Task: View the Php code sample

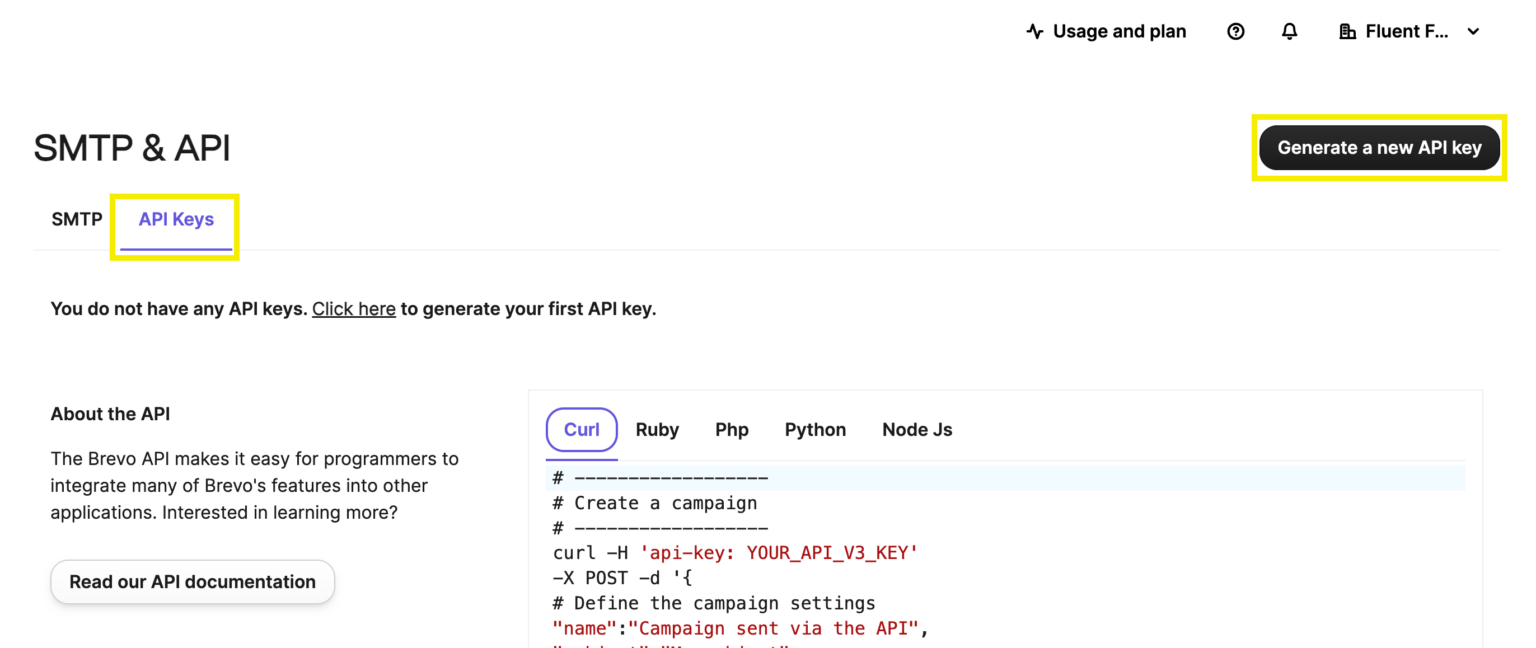Action: coord(732,429)
